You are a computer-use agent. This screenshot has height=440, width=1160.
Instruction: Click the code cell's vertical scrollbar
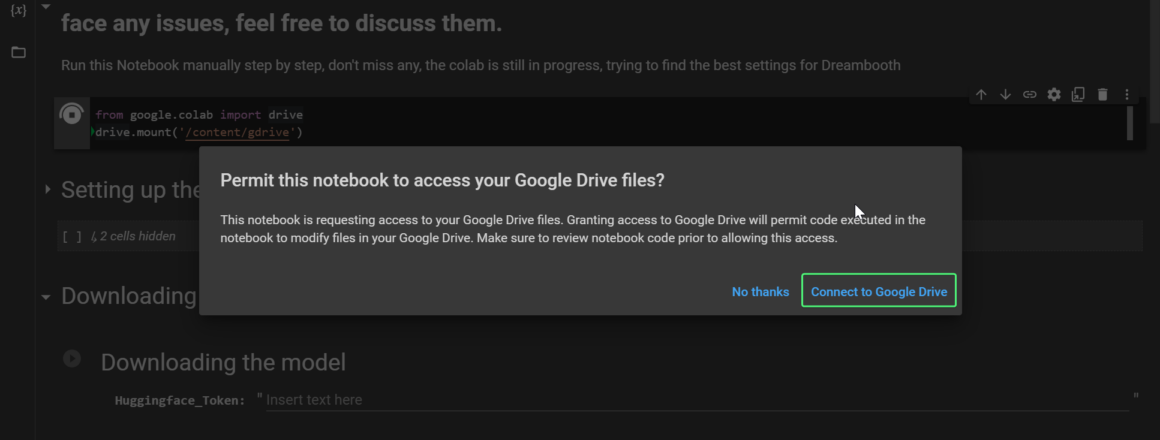tap(1130, 122)
